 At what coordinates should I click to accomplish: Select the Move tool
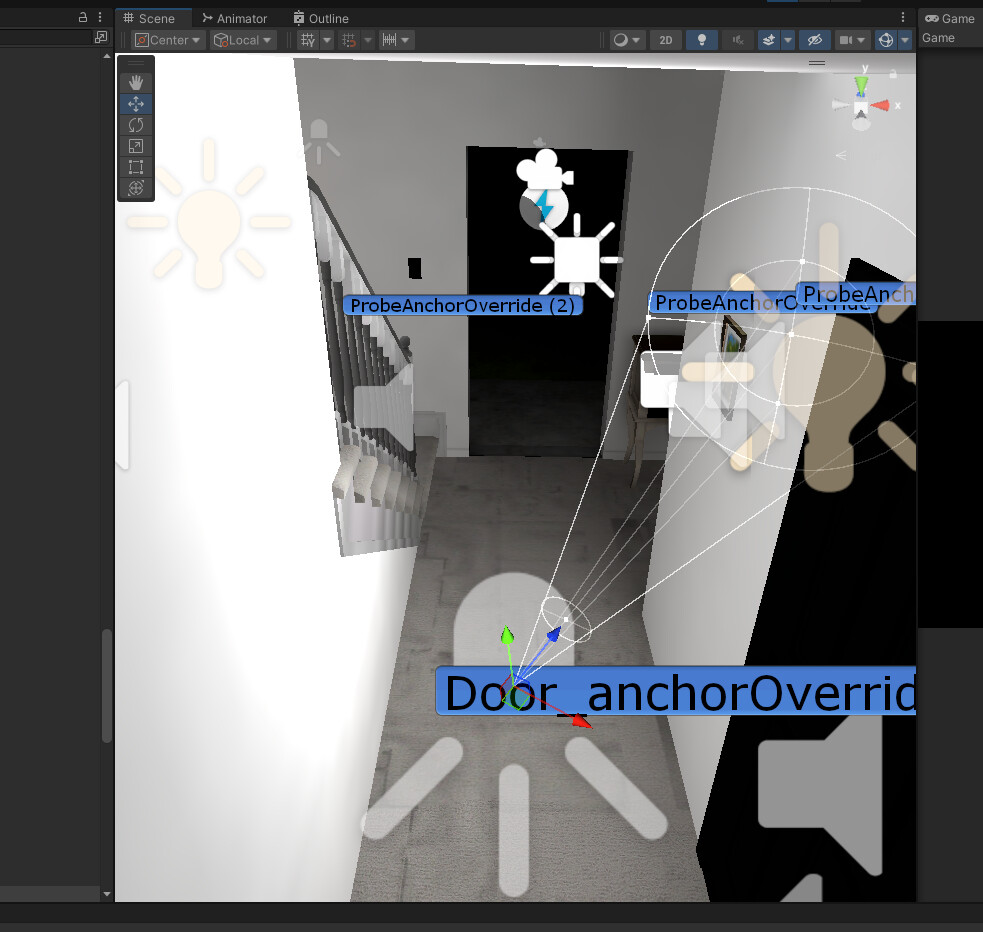136,103
